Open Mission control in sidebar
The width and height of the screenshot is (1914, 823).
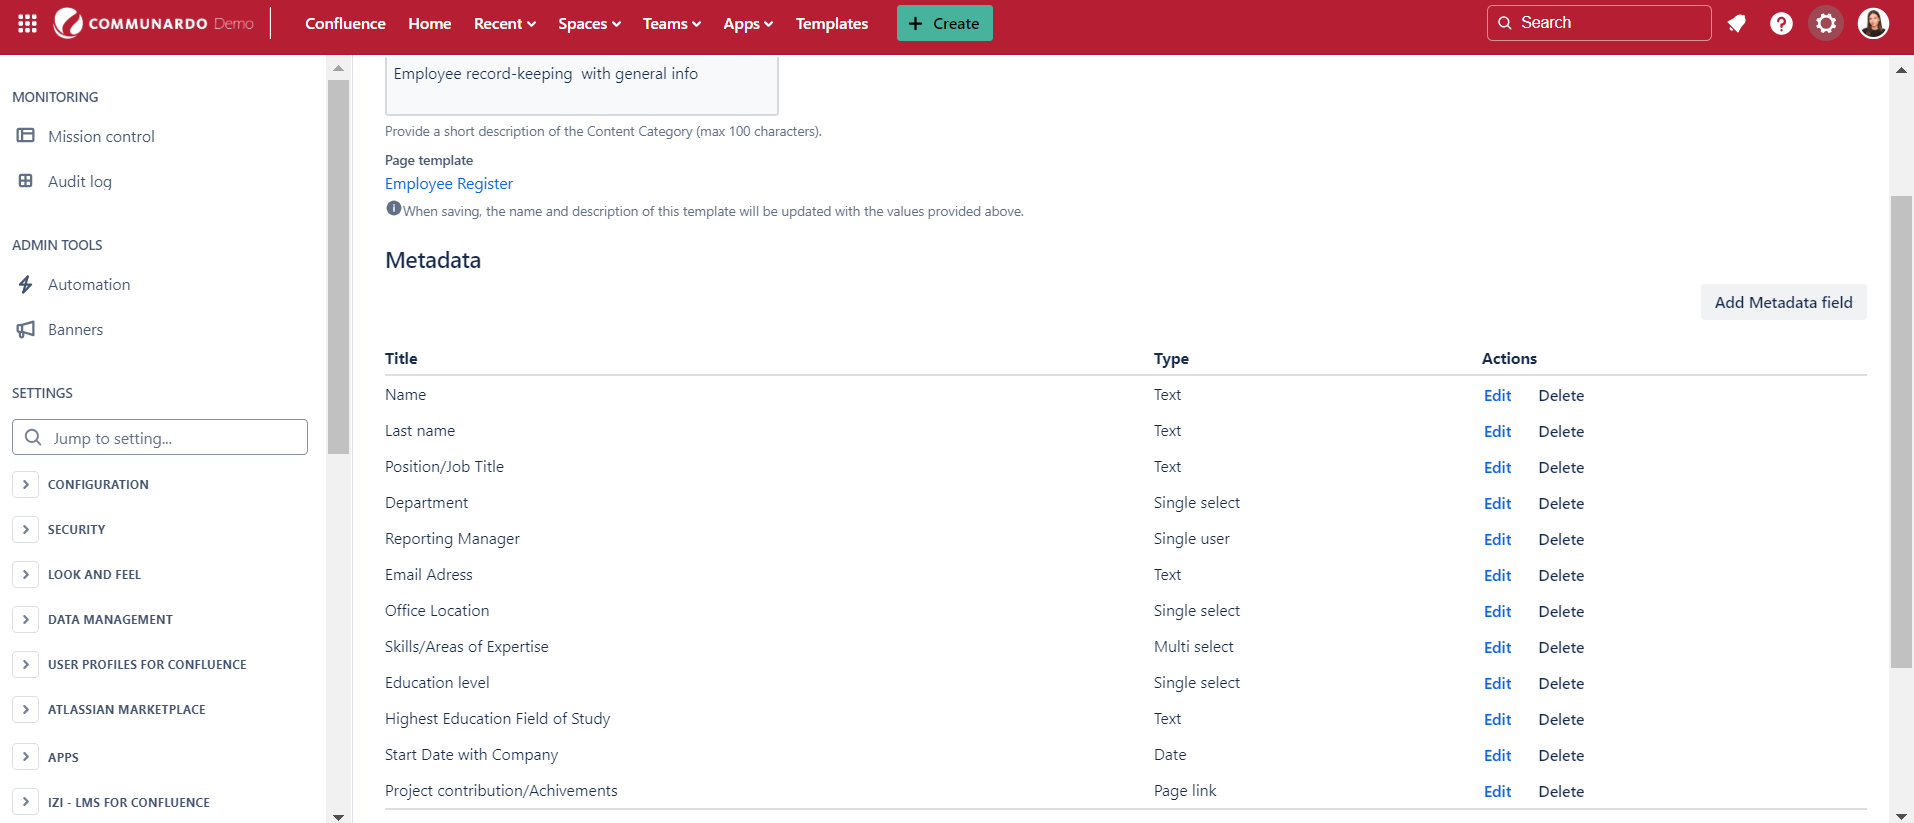coord(101,136)
